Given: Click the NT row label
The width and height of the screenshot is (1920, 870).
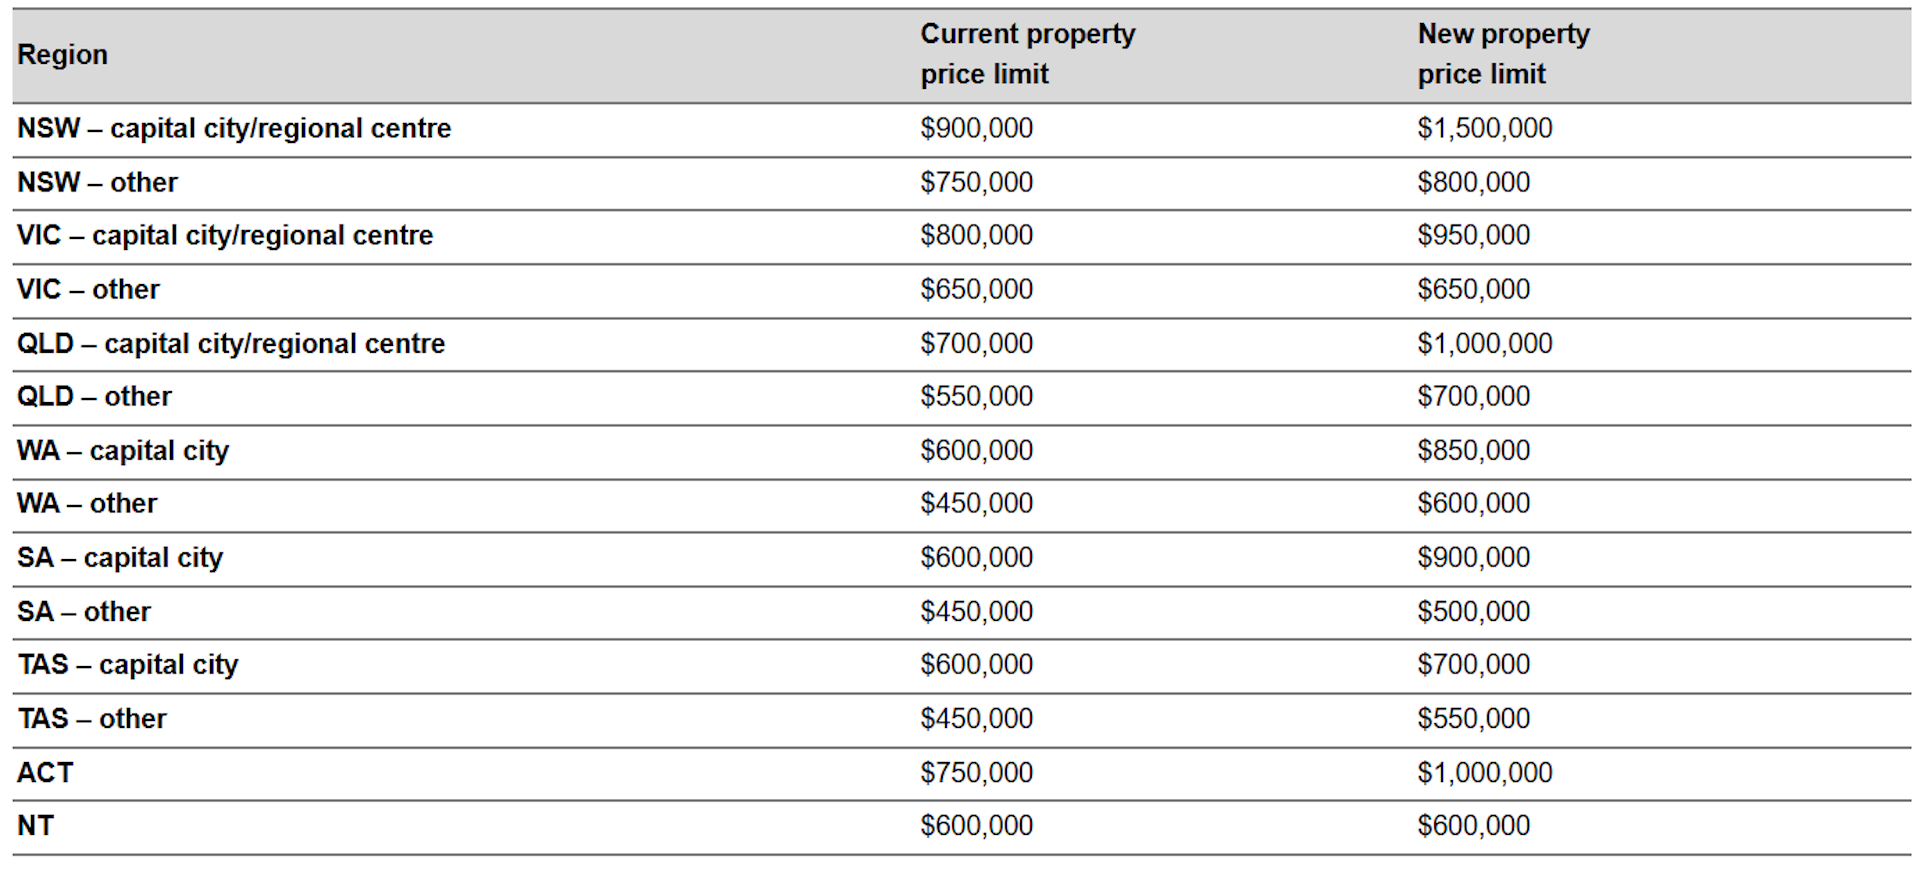Looking at the screenshot, I should click(x=35, y=825).
